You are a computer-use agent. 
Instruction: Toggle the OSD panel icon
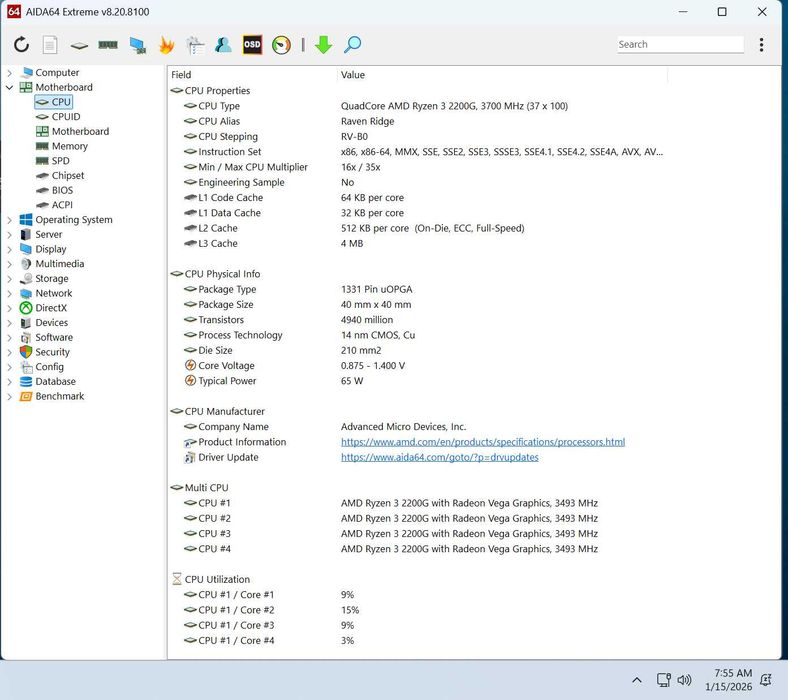point(252,45)
